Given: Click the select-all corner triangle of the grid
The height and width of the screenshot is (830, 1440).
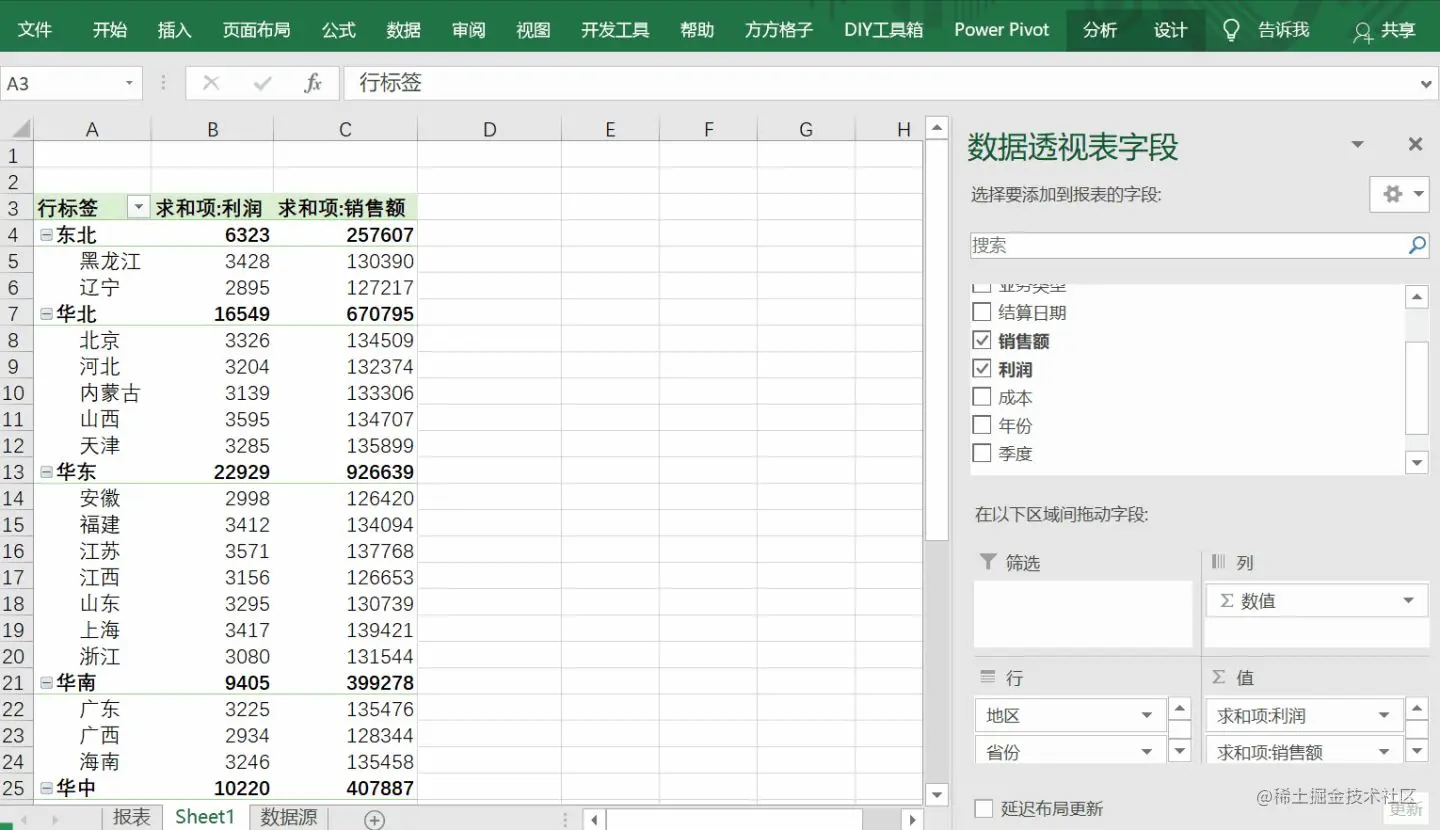Looking at the screenshot, I should click(19, 129).
